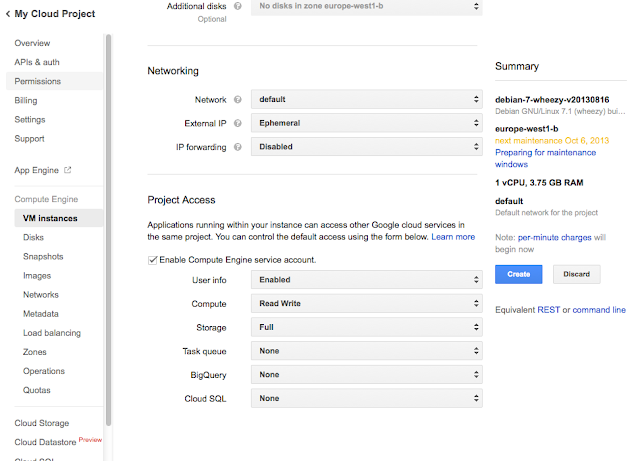
Task: Open Networks under Compute Engine
Action: pyautogui.click(x=41, y=295)
